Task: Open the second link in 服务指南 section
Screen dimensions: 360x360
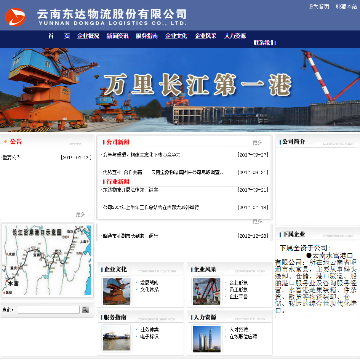Action: pos(149,336)
